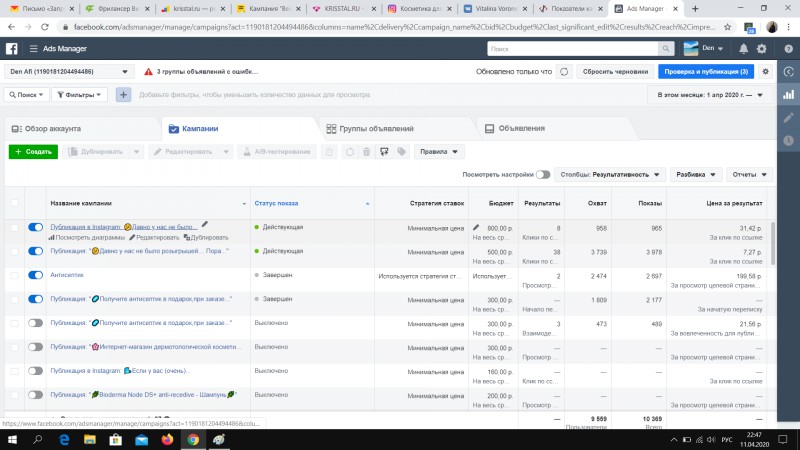Enable the Интернет-магазин дермотологической campaign switch
Image resolution: width=800 pixels, height=450 pixels.
click(35, 347)
